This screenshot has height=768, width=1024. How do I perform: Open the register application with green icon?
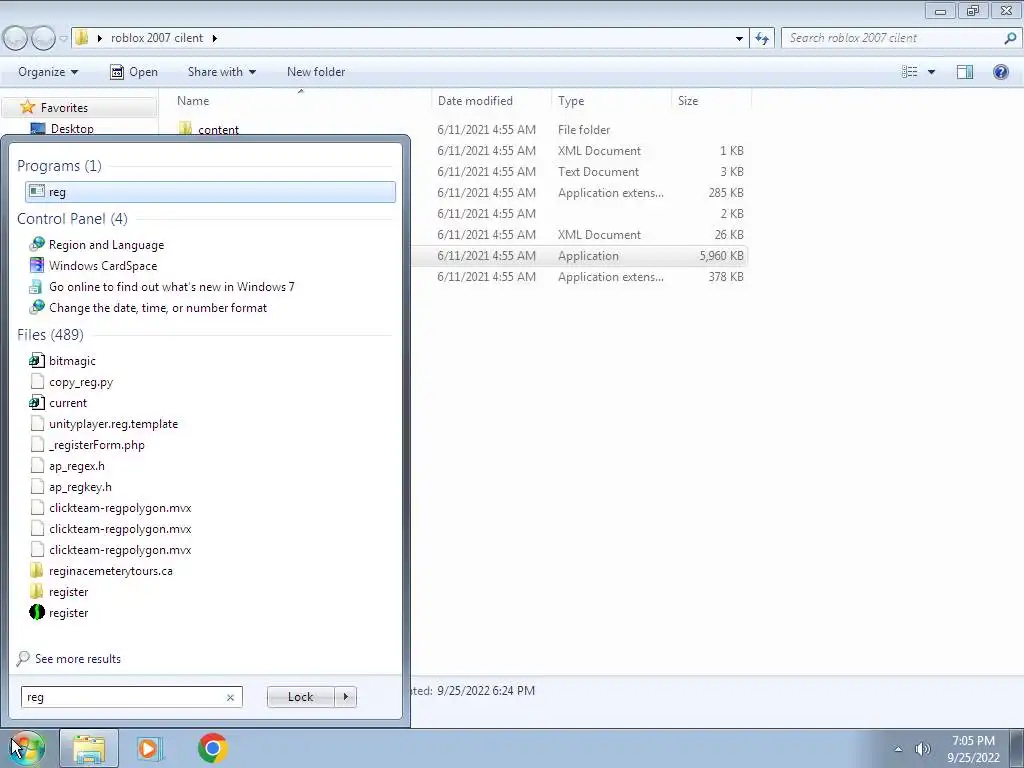click(59, 613)
